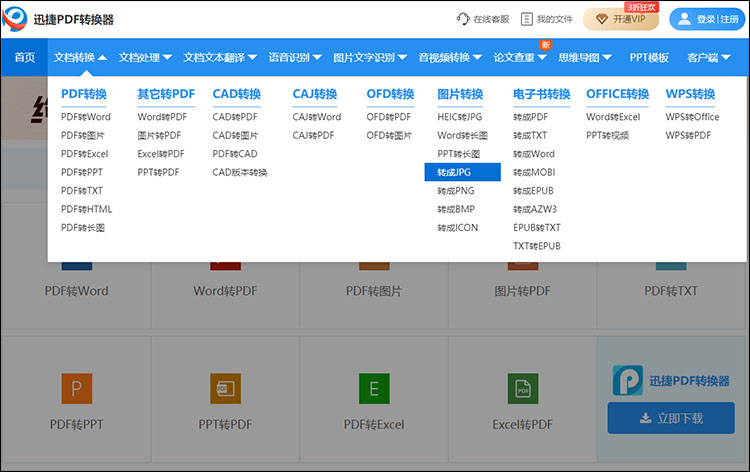Choose PDF转长图 menu entry

(x=82, y=228)
